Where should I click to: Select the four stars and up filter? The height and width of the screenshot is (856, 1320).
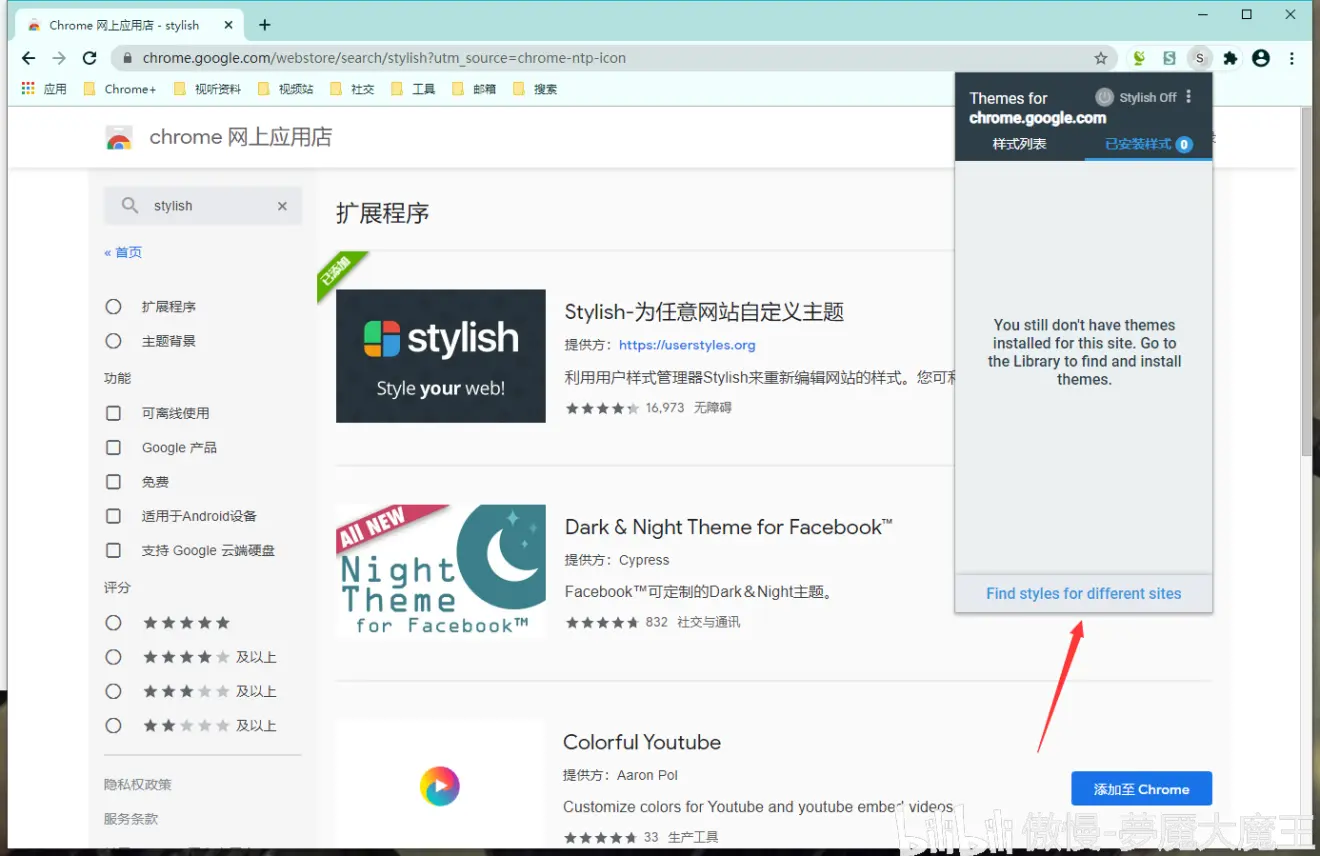click(x=114, y=657)
